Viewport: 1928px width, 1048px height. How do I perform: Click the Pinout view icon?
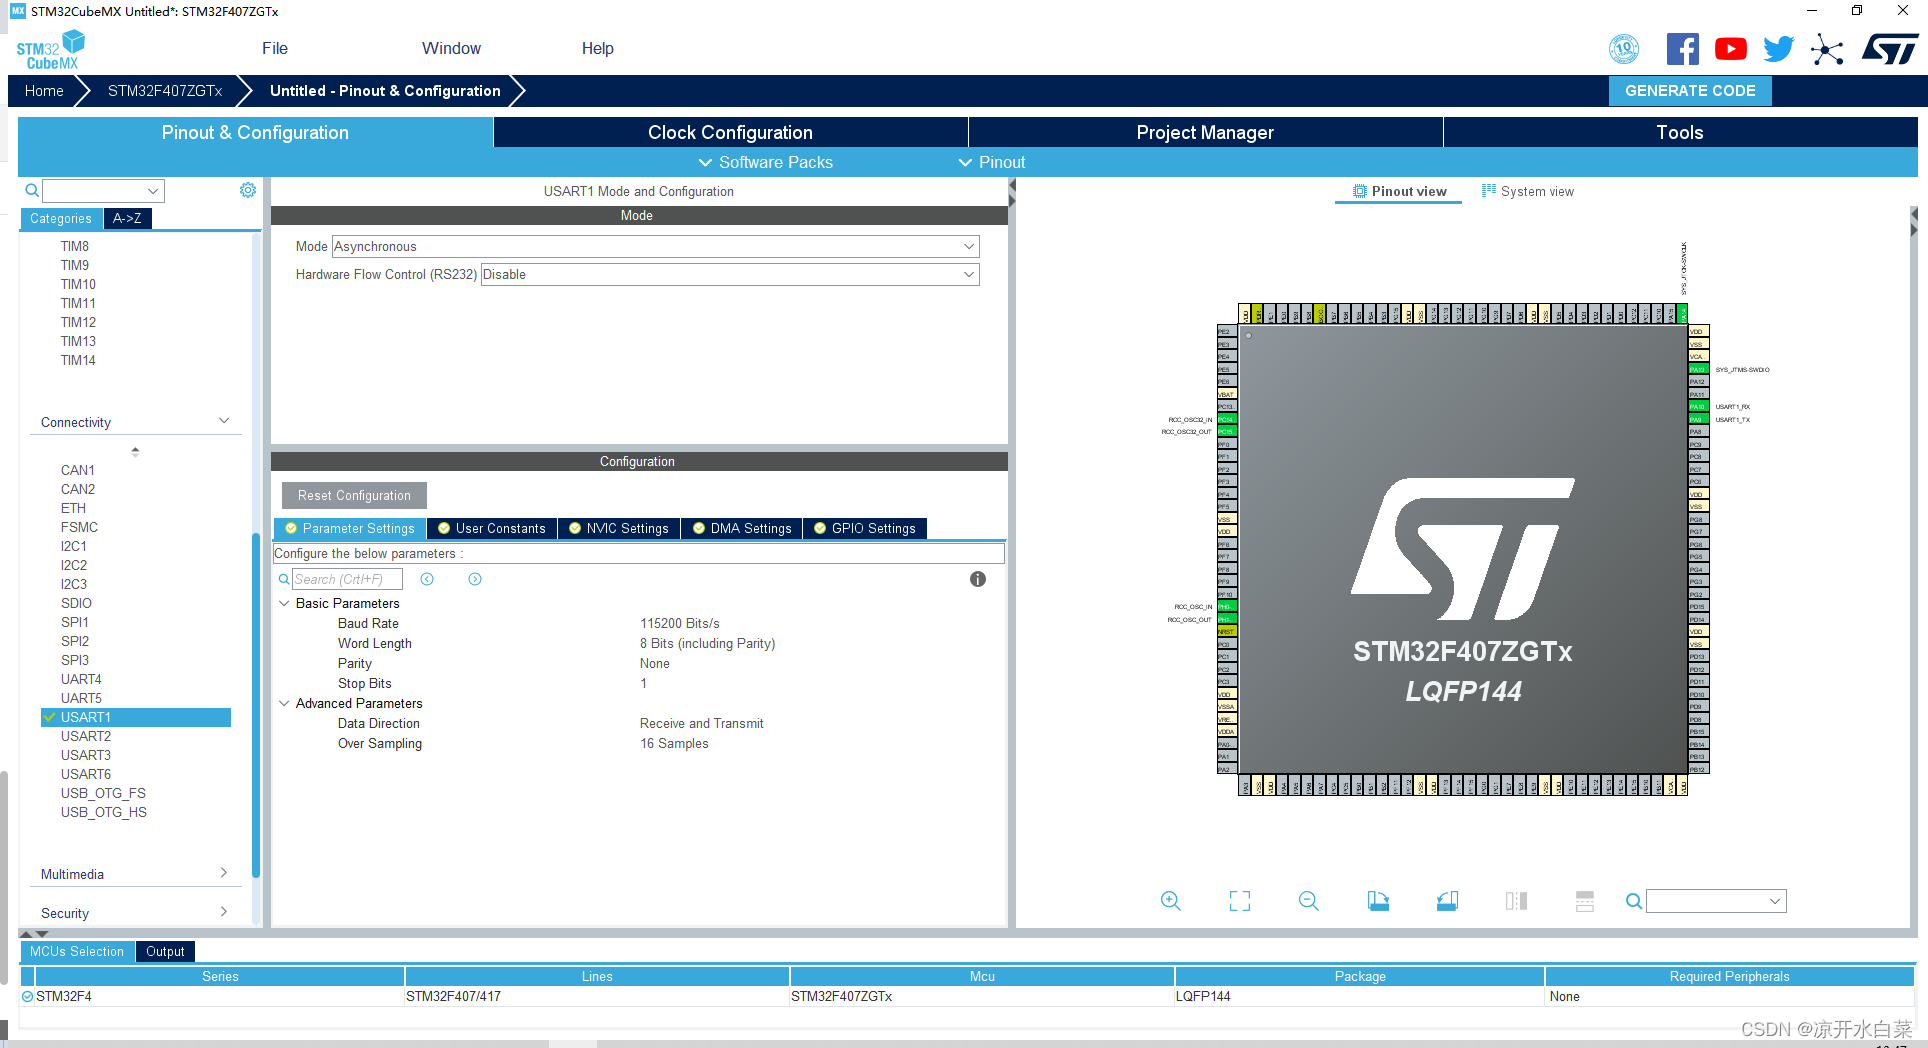(1360, 191)
